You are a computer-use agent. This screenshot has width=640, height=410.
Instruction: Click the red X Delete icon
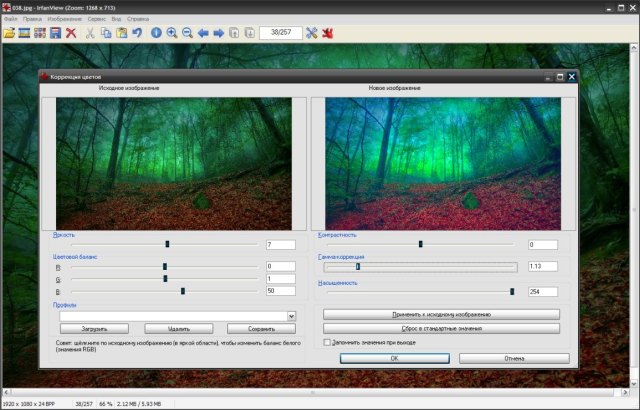click(71, 33)
